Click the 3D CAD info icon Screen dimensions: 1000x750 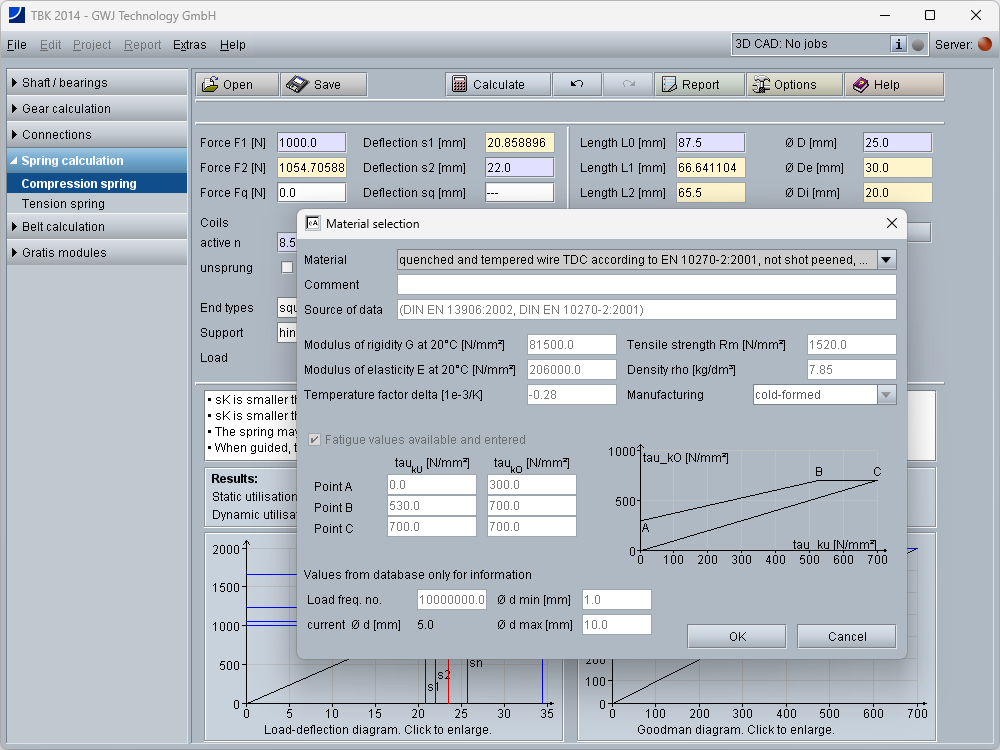point(898,44)
